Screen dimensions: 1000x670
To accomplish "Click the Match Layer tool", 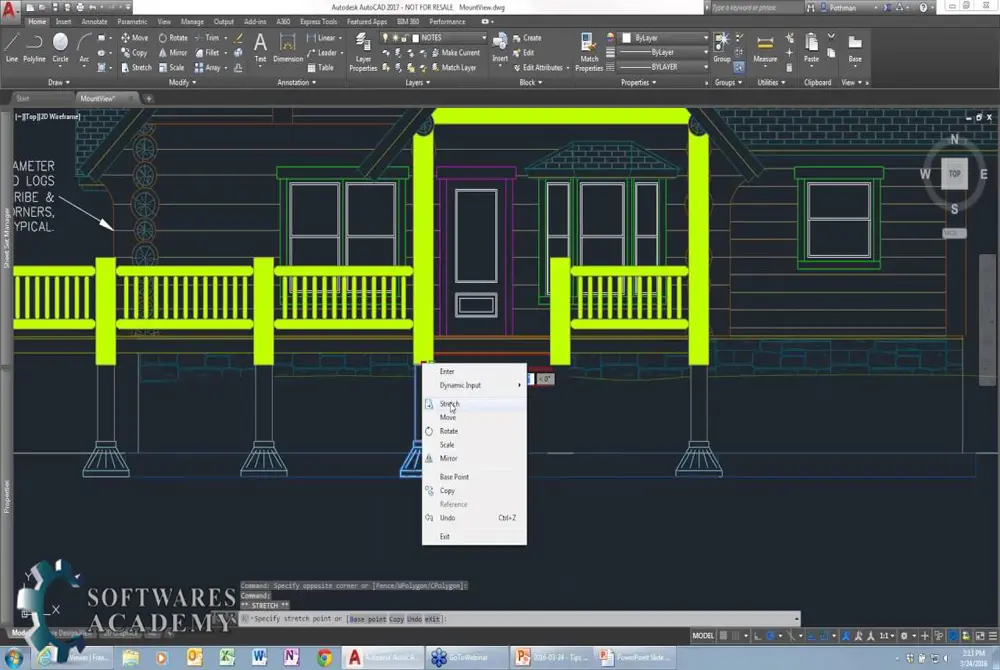I will click(x=453, y=68).
